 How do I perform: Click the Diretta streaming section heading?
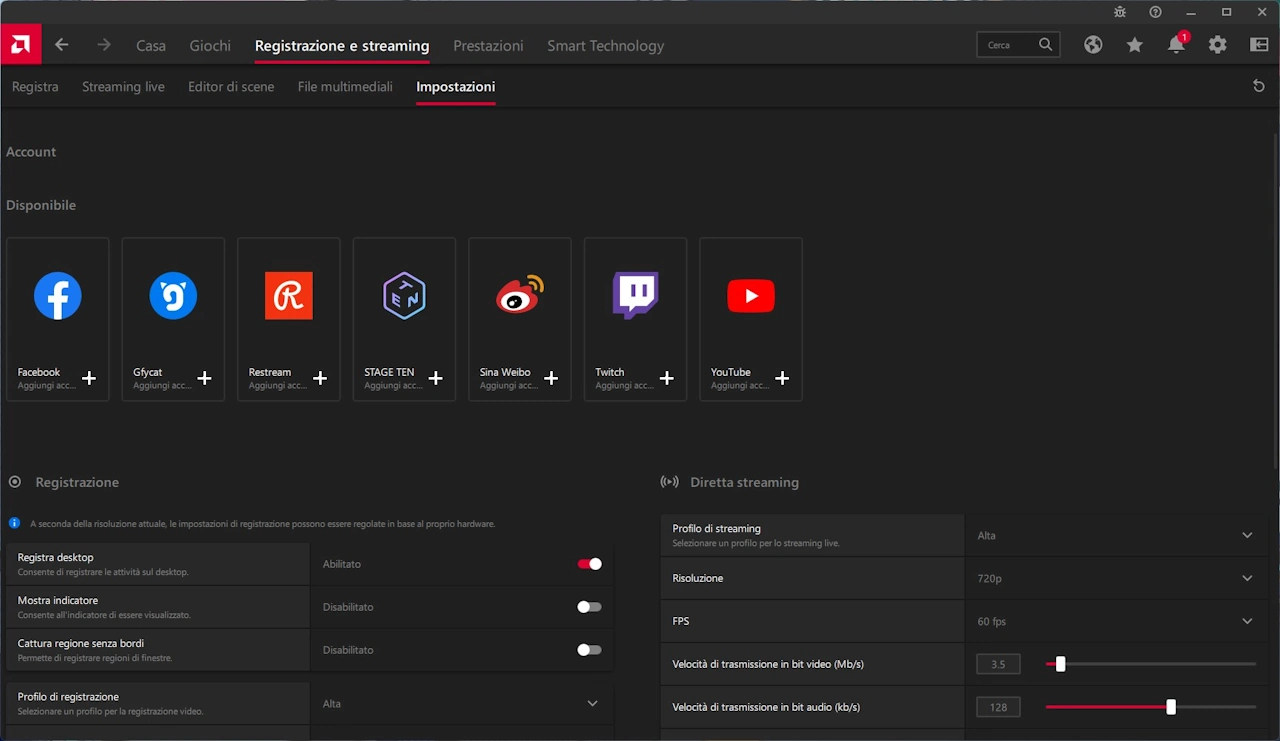744,482
